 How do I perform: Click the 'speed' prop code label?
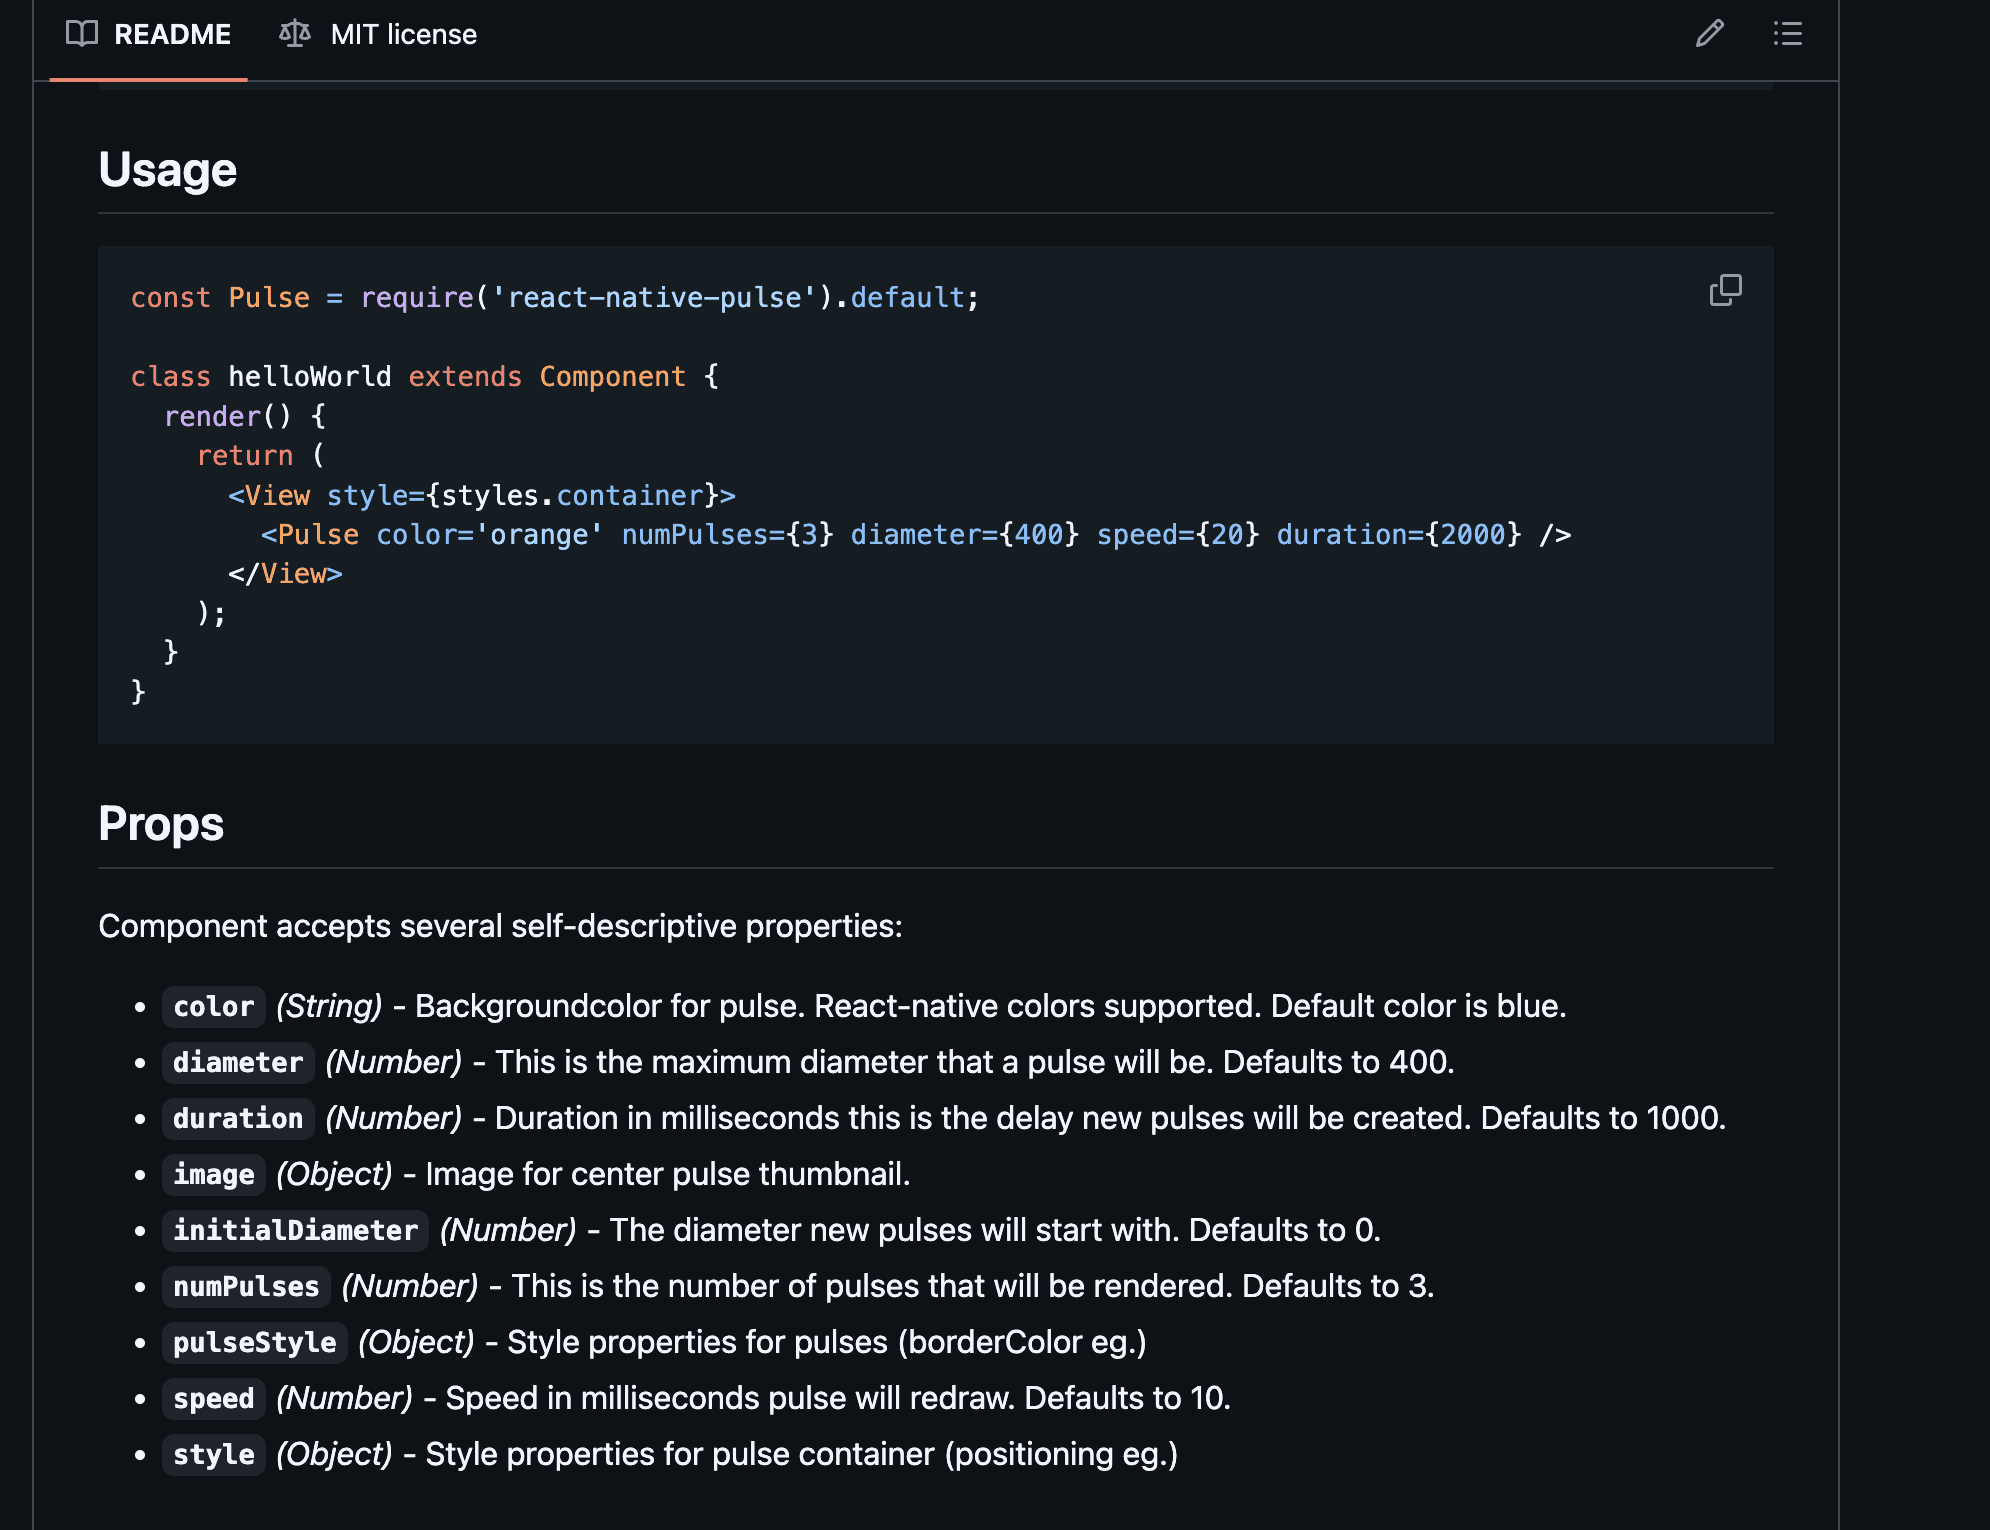[213, 1398]
